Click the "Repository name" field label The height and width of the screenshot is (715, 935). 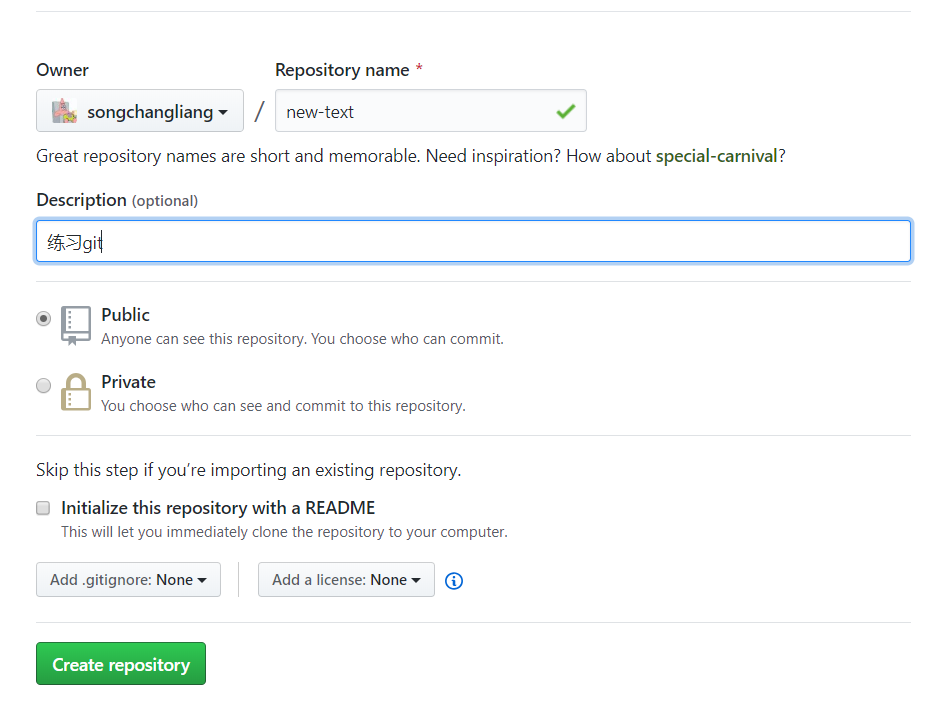tap(342, 70)
